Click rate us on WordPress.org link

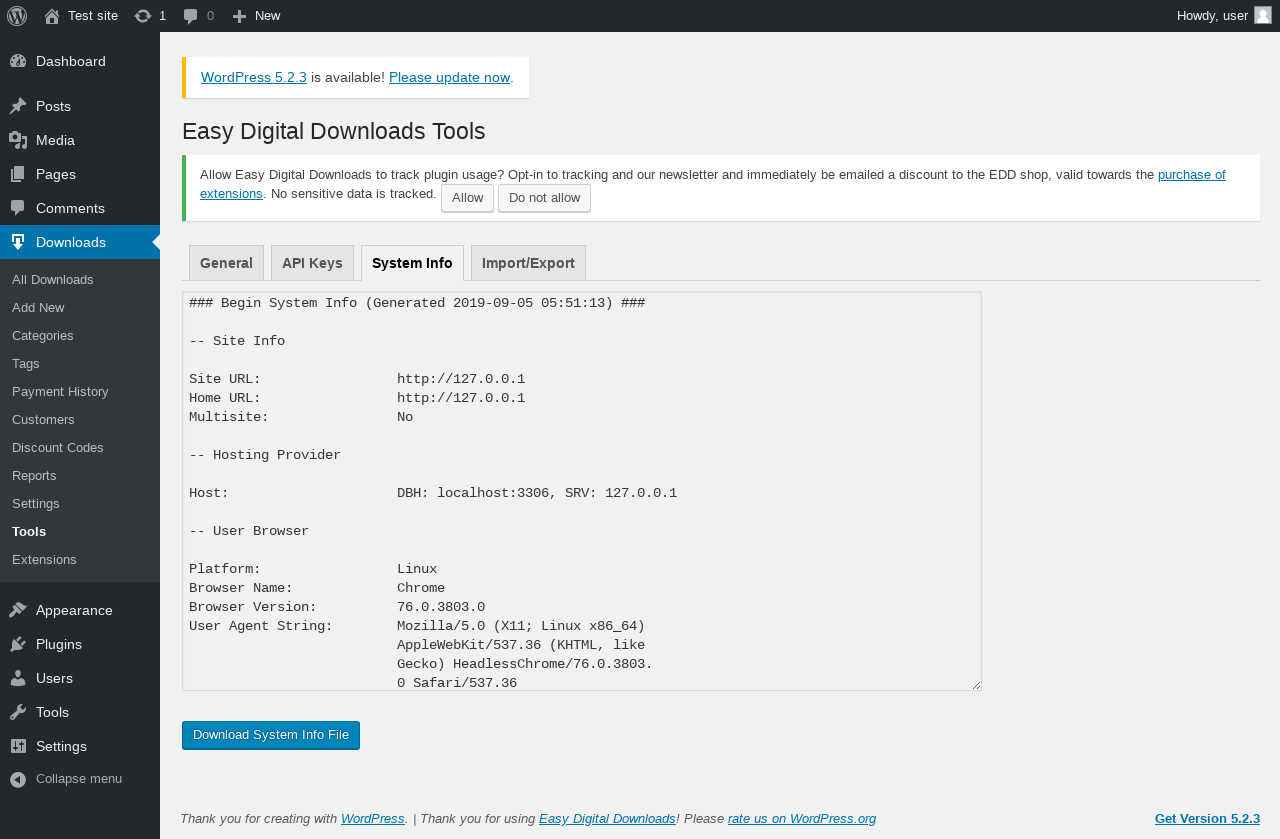coord(802,818)
